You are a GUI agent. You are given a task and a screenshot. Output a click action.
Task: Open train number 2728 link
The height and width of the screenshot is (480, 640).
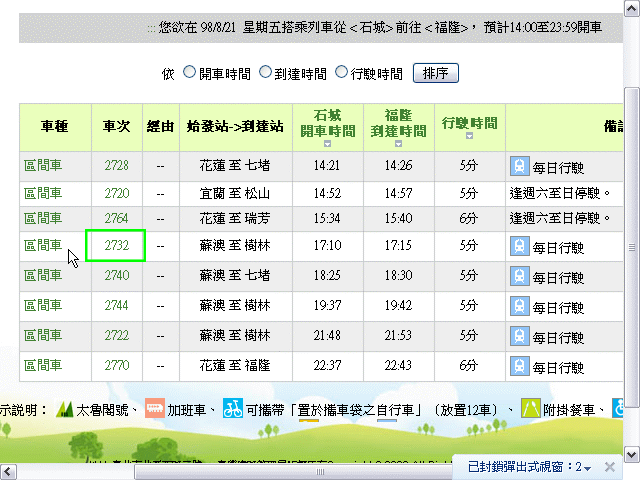116,166
